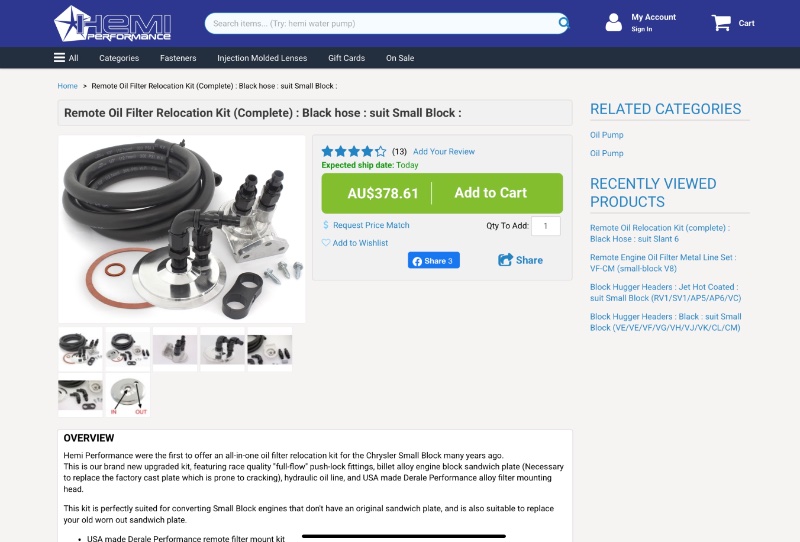
Task: Click the Facebook Share 3 button
Action: click(x=434, y=260)
